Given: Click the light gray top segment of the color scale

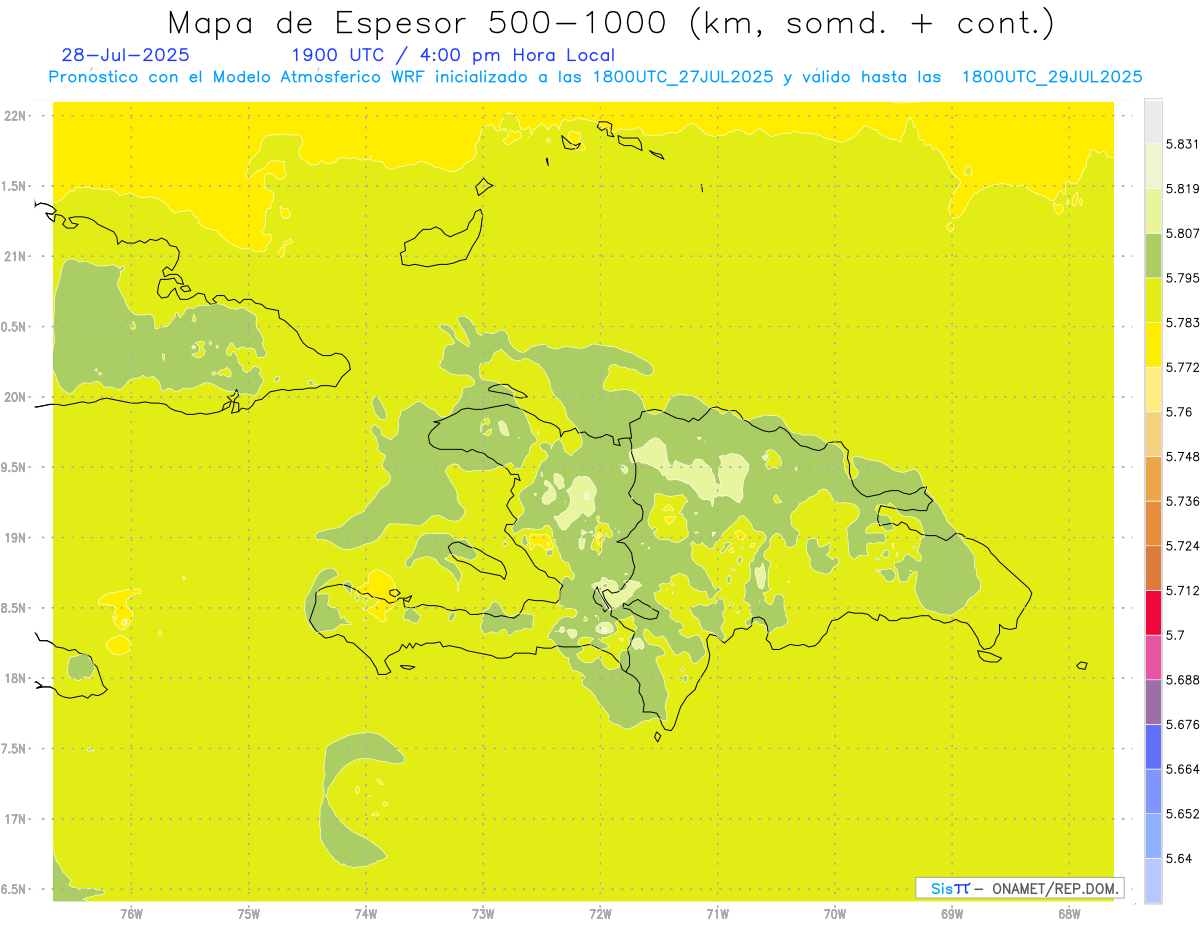Looking at the screenshot, I should point(1153,121).
